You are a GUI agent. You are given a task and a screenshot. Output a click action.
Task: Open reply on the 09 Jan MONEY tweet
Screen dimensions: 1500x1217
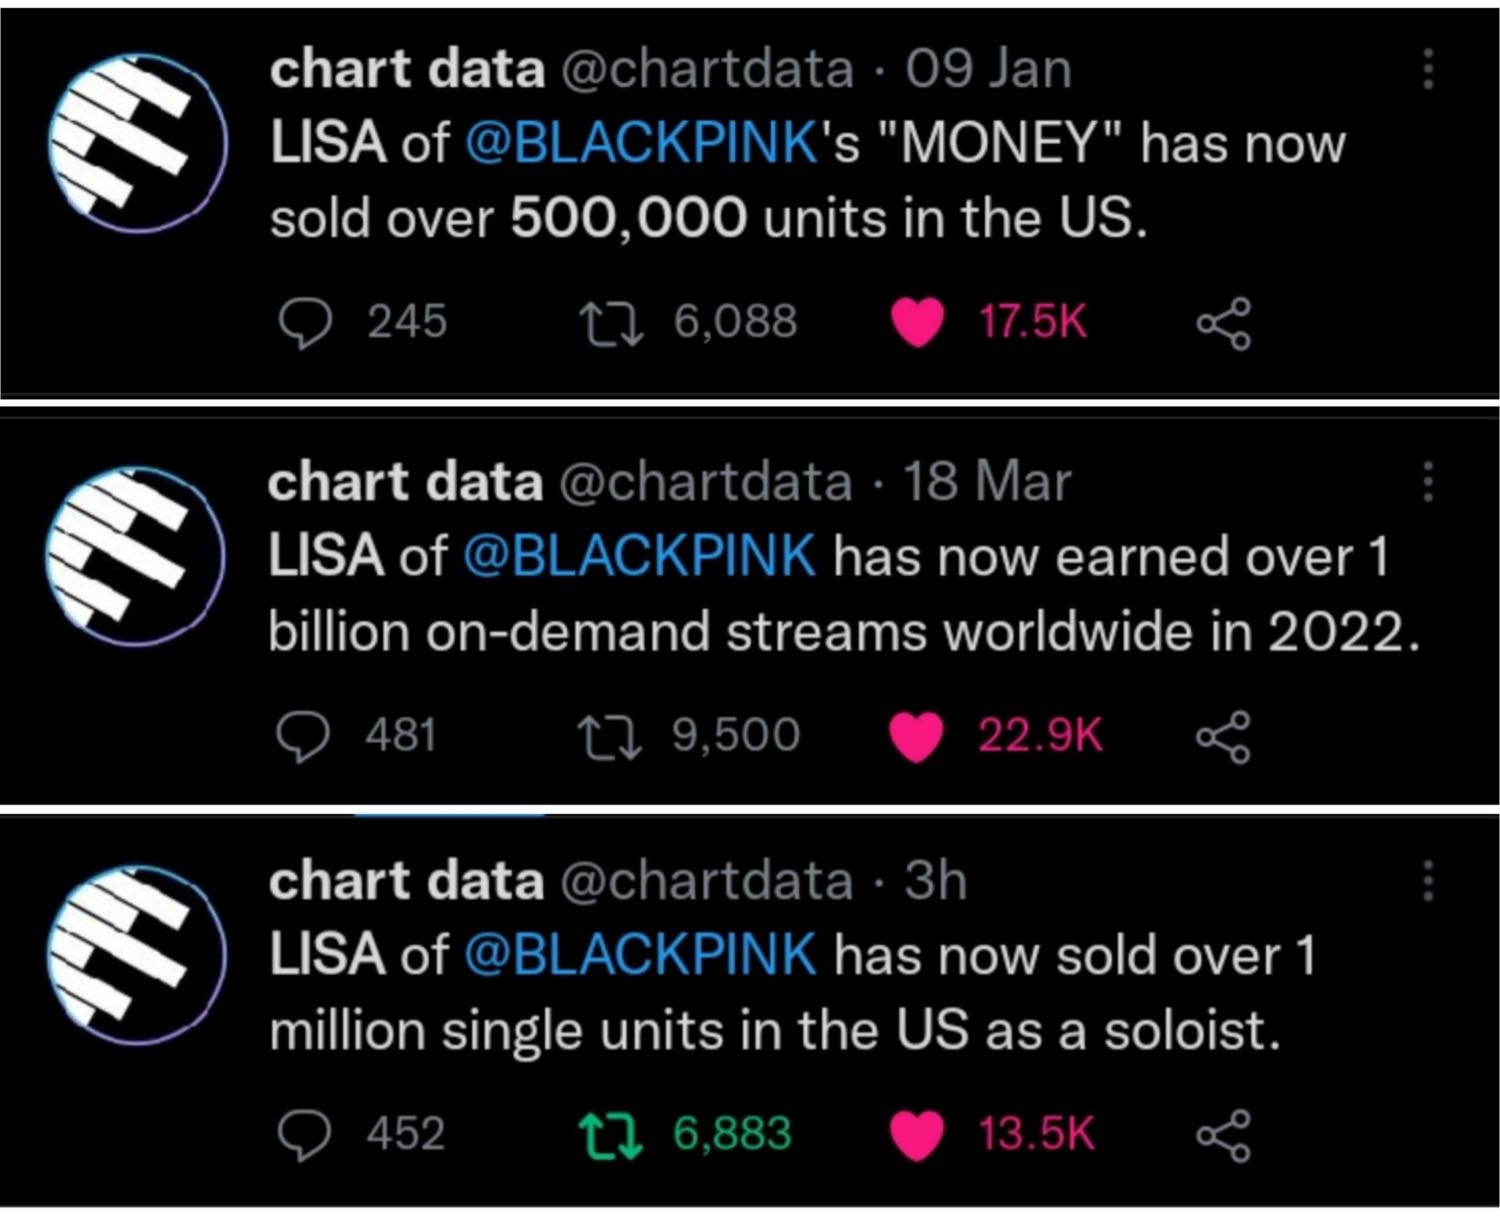pyautogui.click(x=304, y=323)
